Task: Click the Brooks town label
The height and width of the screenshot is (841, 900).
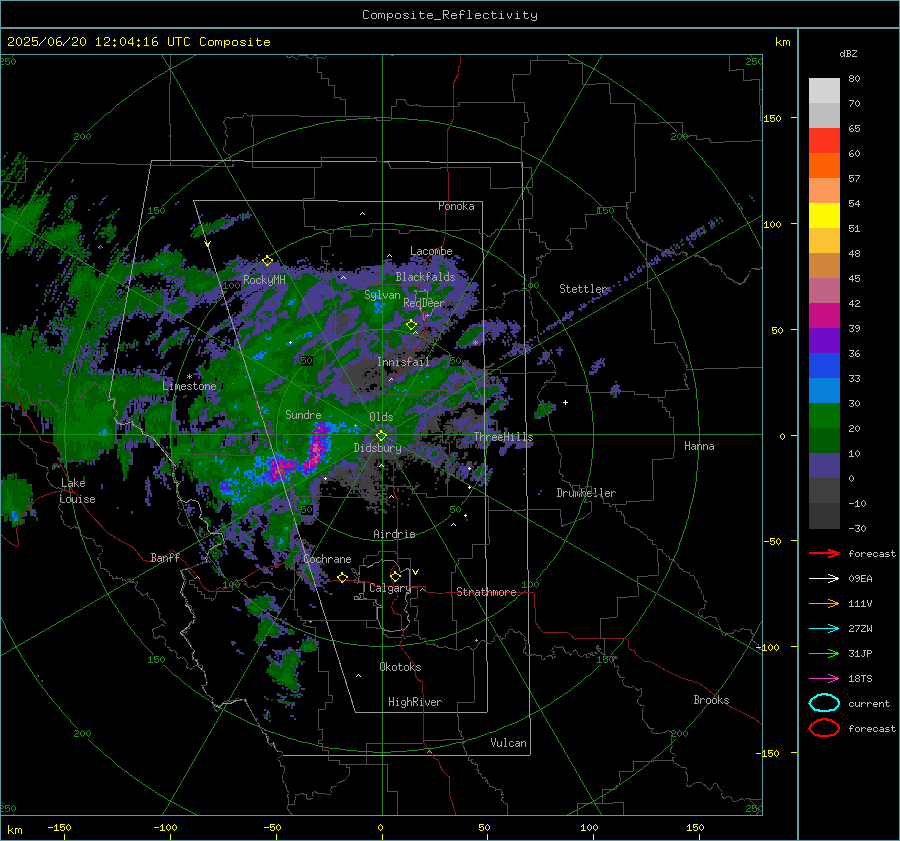Action: coord(711,700)
